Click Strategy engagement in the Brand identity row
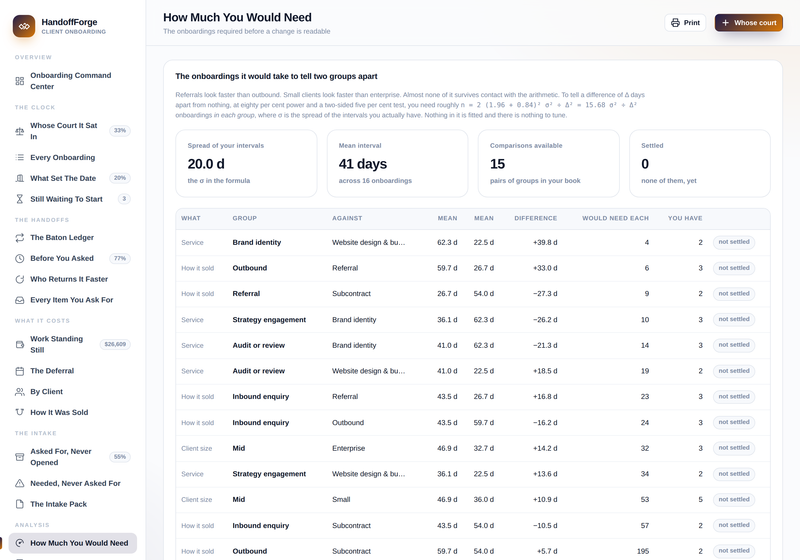Image resolution: width=800 pixels, height=560 pixels. click(x=269, y=320)
